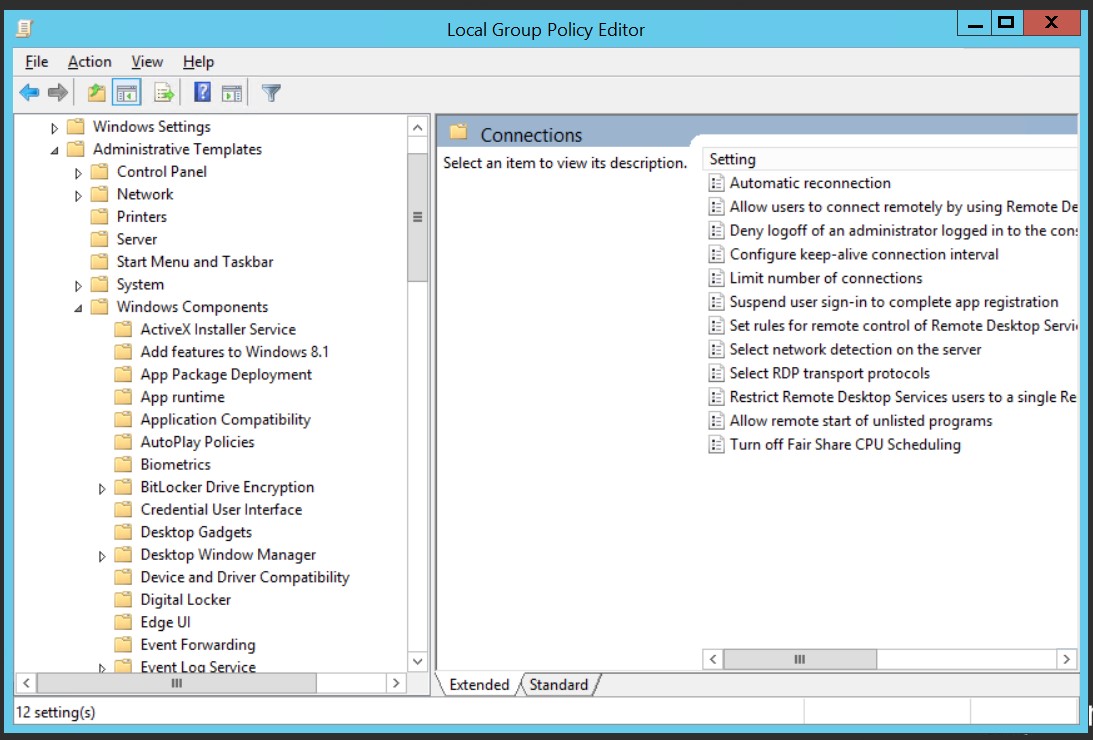Click the Back arrow toolbar icon
1093x740 pixels.
point(29,93)
